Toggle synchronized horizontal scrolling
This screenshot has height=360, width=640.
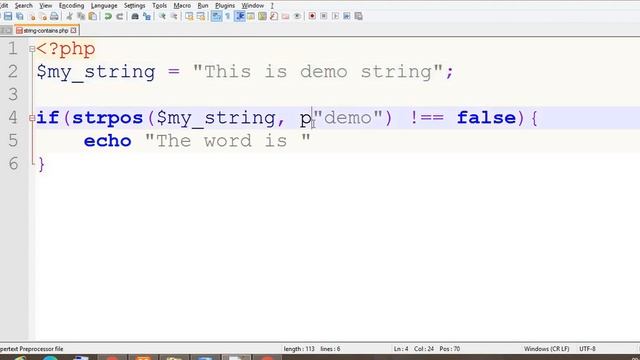tap(201, 16)
